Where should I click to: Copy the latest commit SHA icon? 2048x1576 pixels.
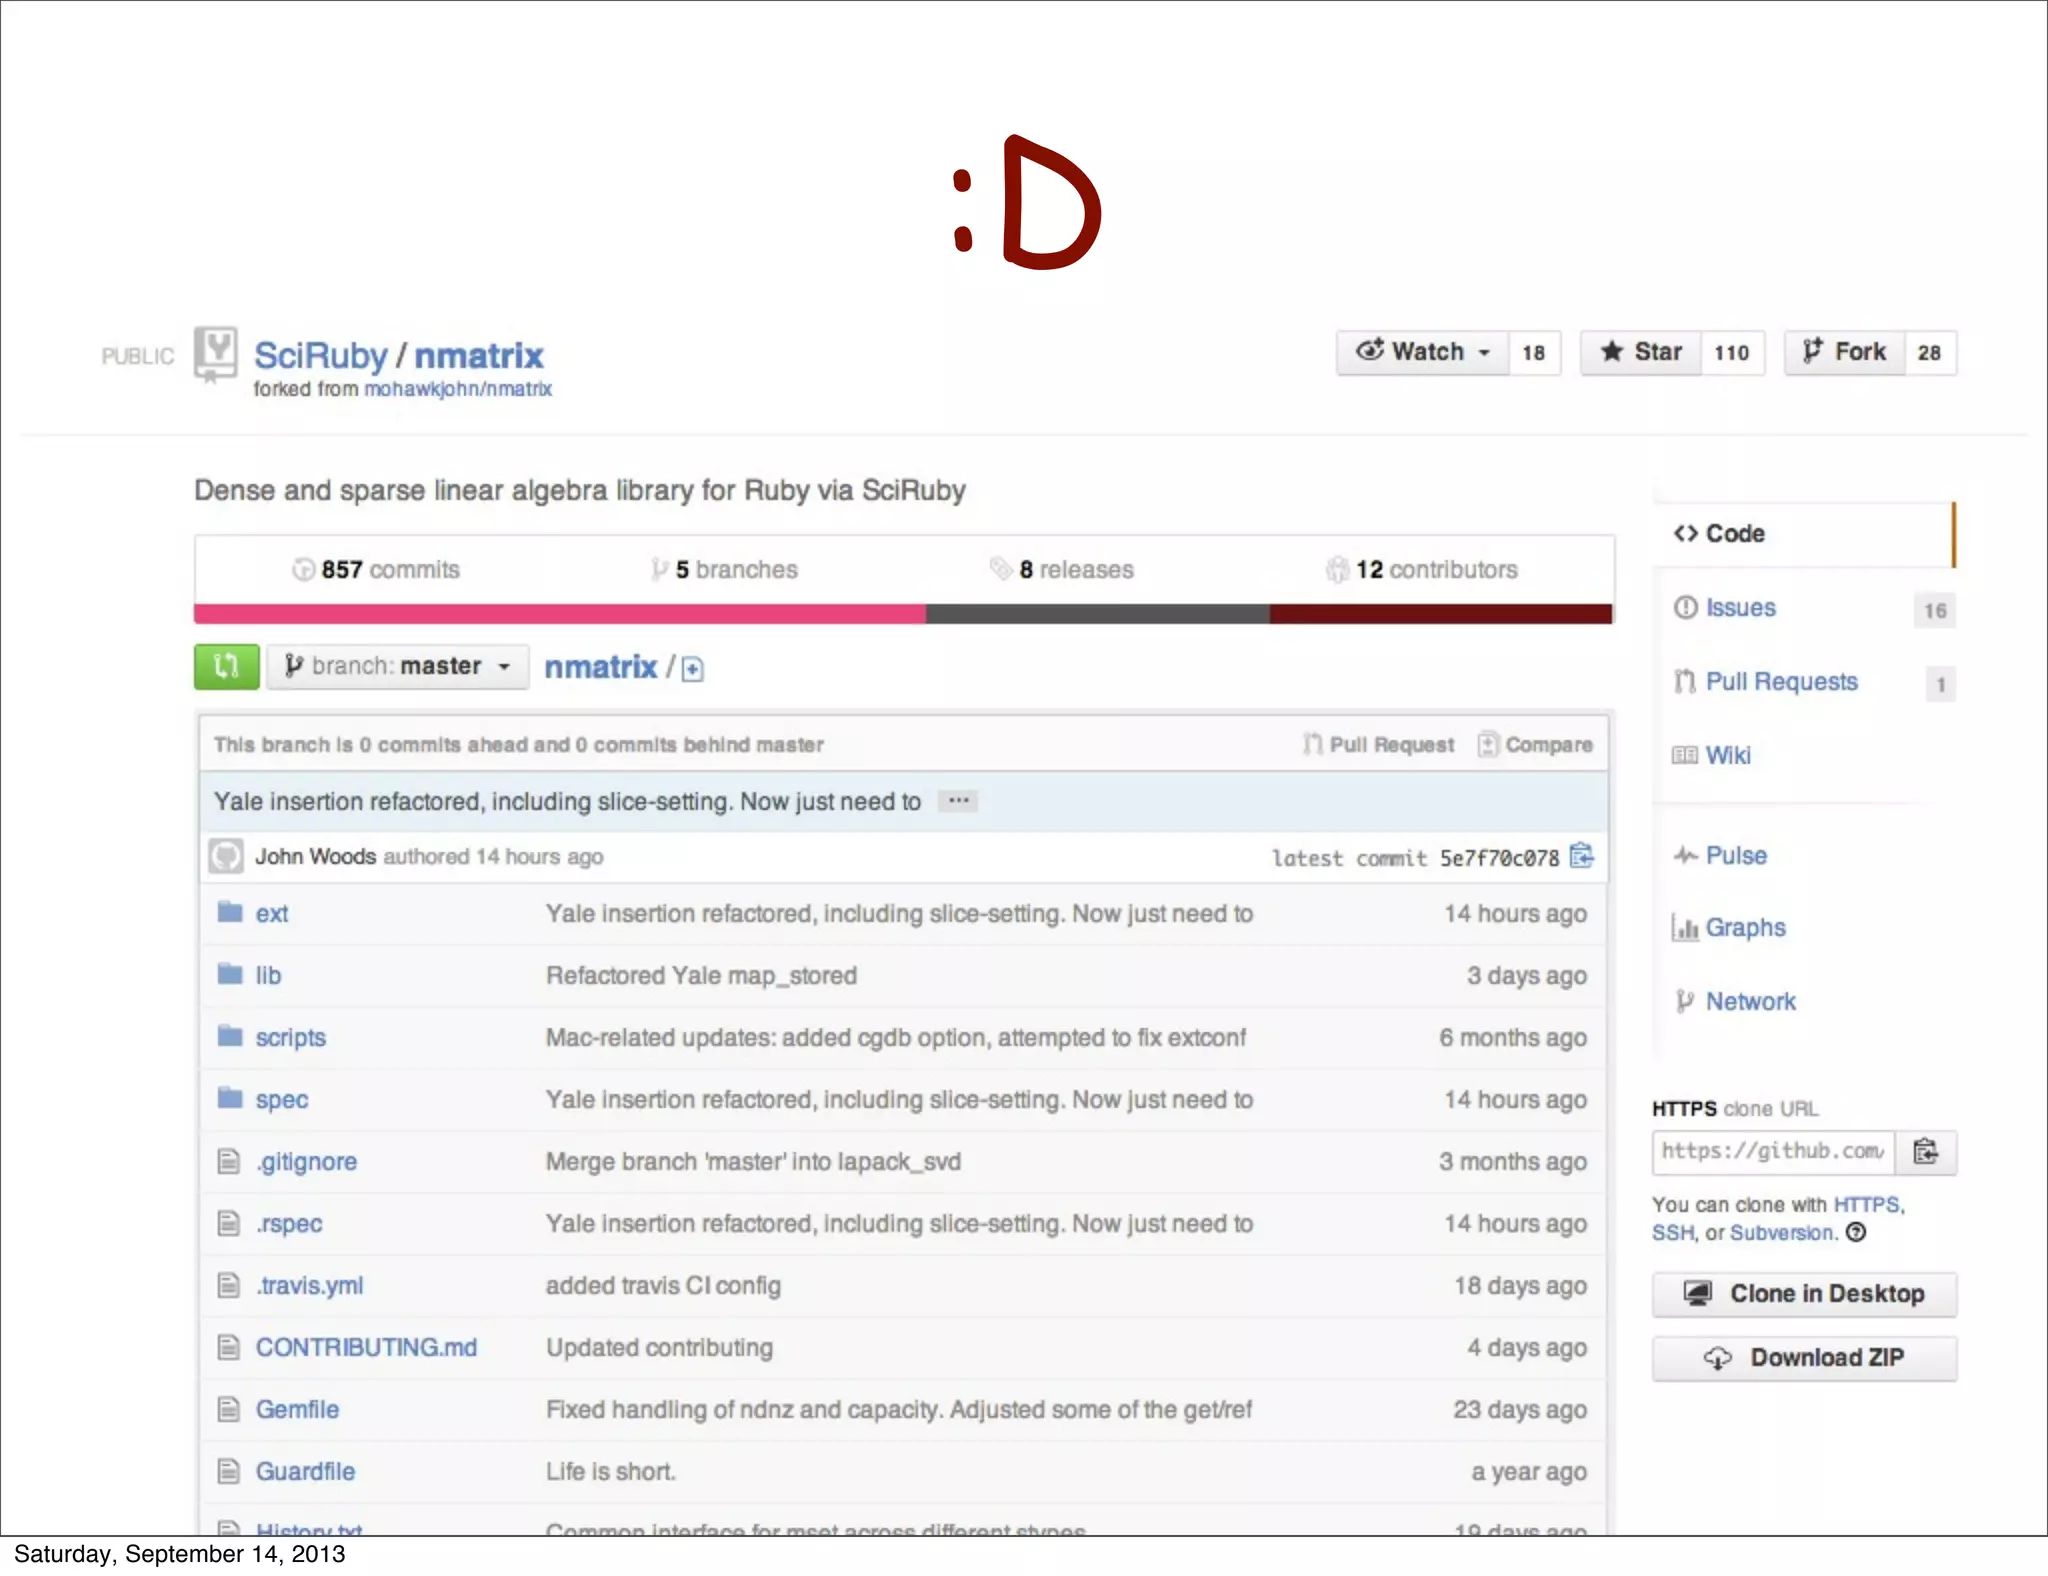pyautogui.click(x=1581, y=856)
